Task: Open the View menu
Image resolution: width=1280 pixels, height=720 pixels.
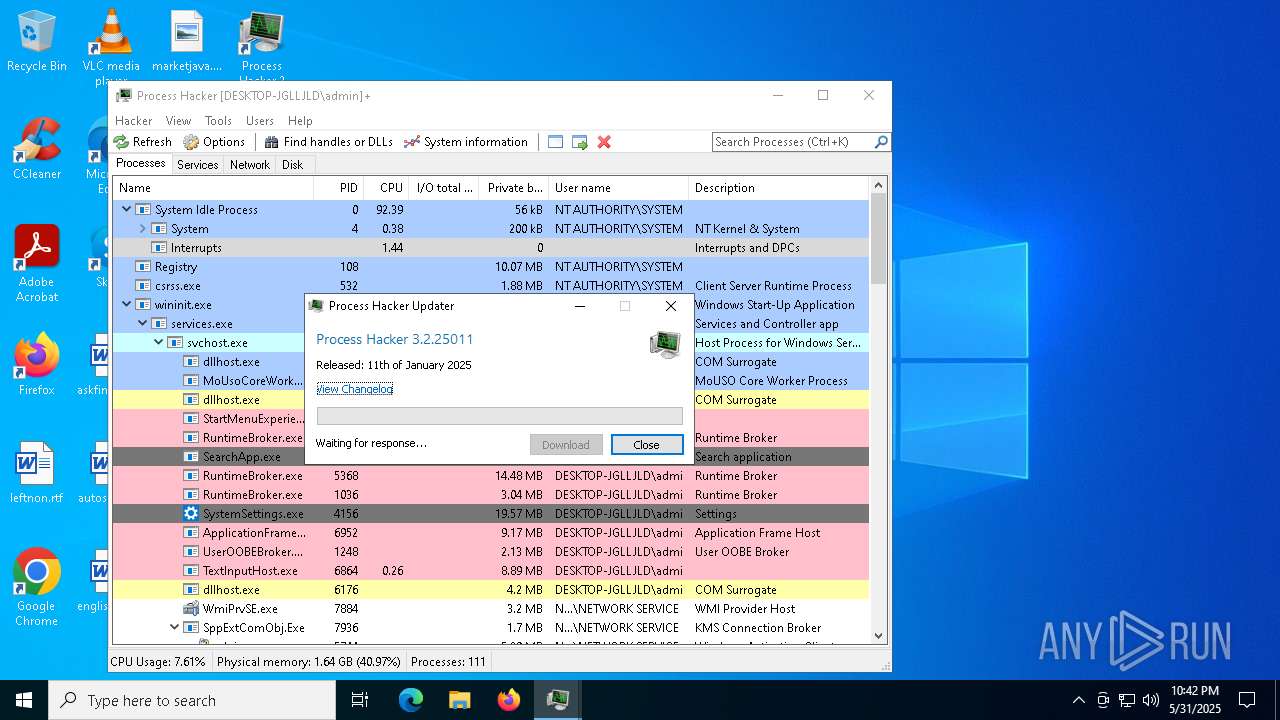Action: pyautogui.click(x=178, y=121)
